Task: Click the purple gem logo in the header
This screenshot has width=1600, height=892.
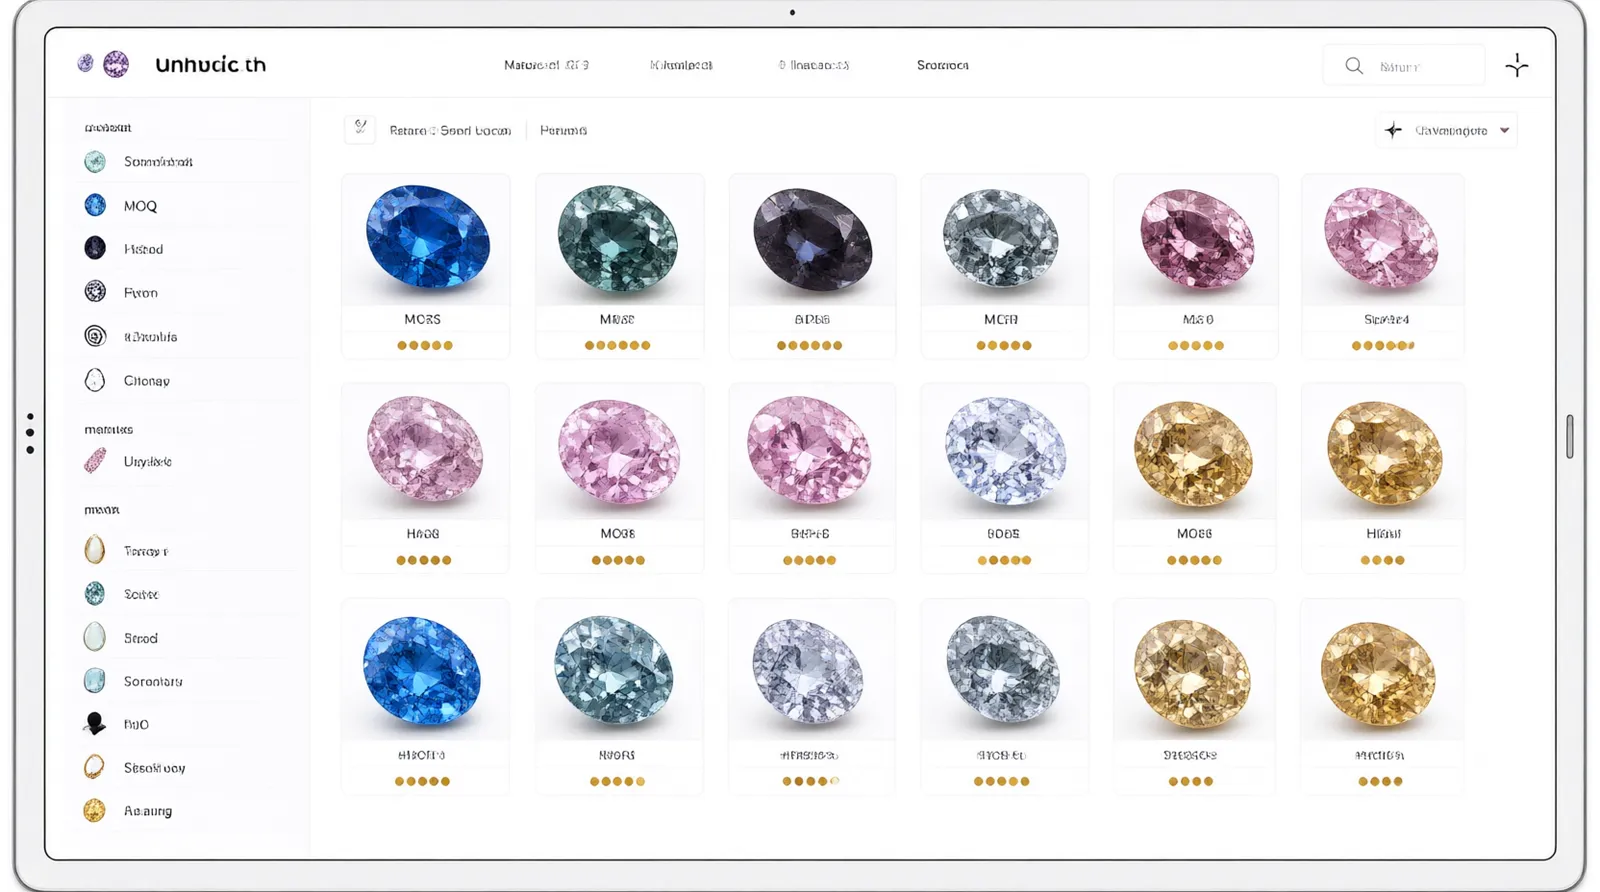Action: 116,64
